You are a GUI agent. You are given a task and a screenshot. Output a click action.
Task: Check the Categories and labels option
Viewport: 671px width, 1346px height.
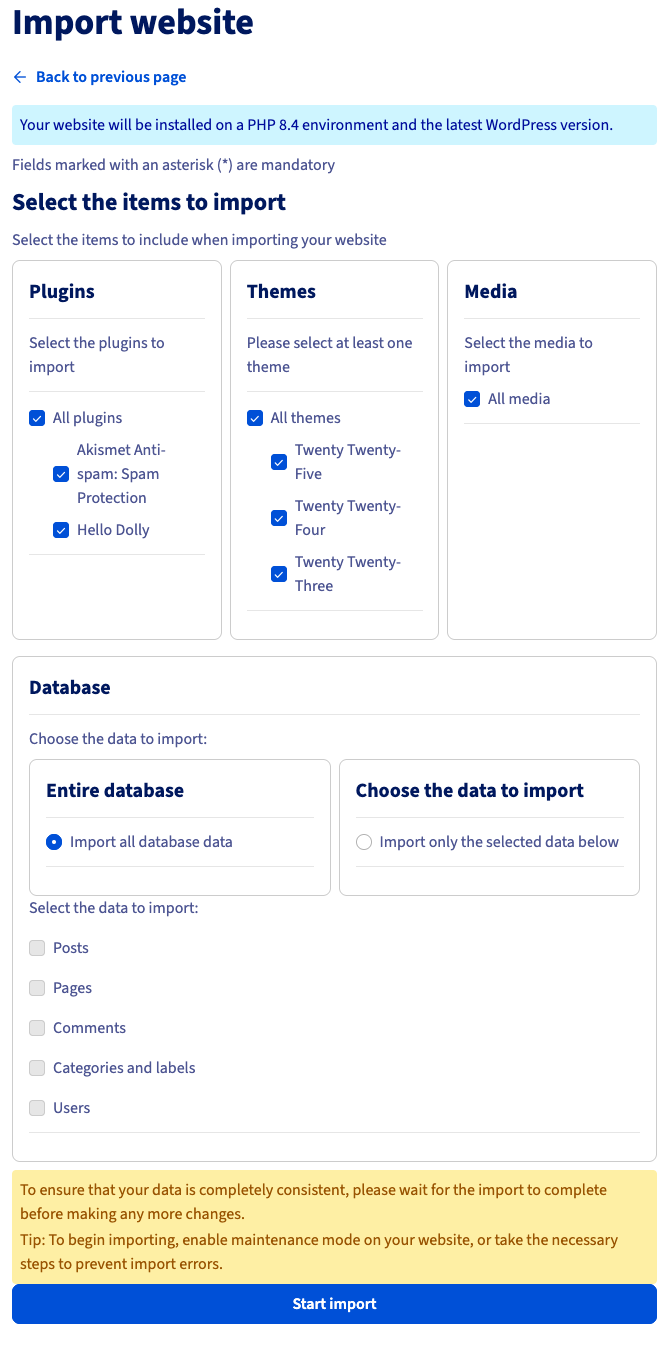(37, 1067)
